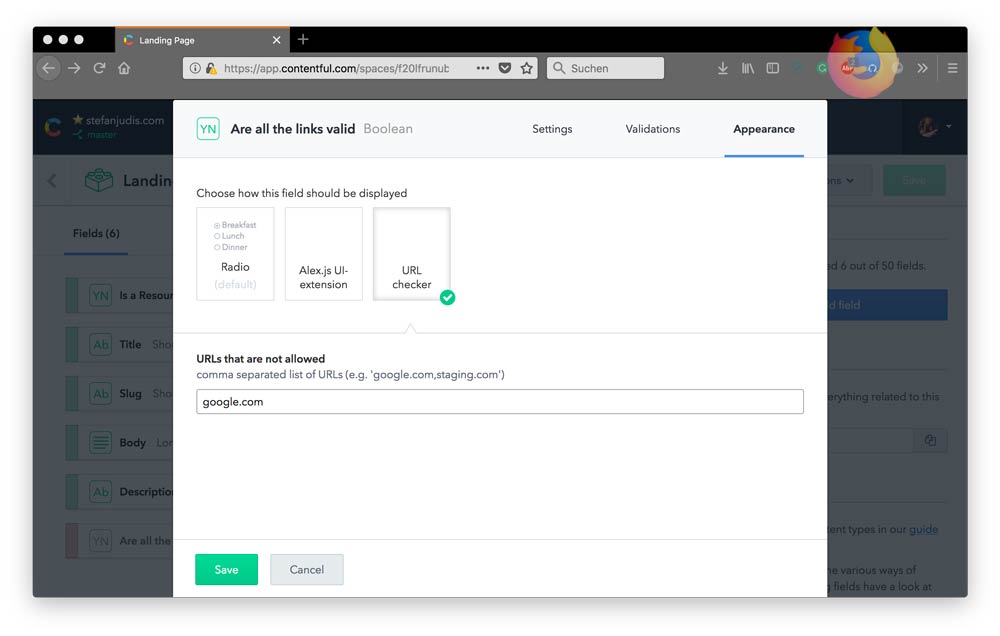The width and height of the screenshot is (1000, 636).
Task: Toggle the browser sidebar icon
Action: pyautogui.click(x=772, y=68)
